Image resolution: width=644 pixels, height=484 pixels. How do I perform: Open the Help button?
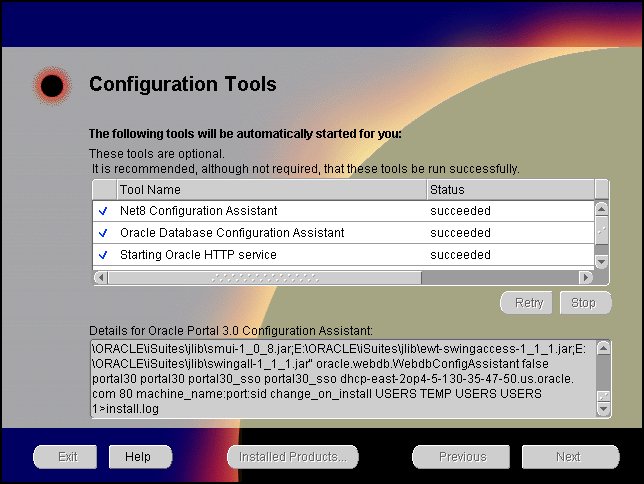140,456
